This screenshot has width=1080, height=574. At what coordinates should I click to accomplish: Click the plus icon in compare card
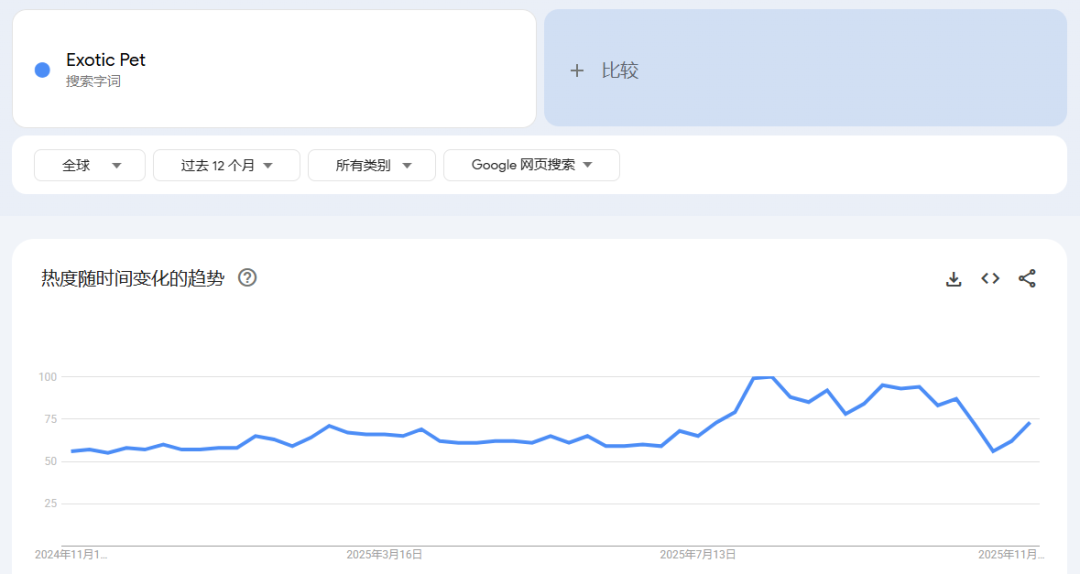[x=576, y=71]
